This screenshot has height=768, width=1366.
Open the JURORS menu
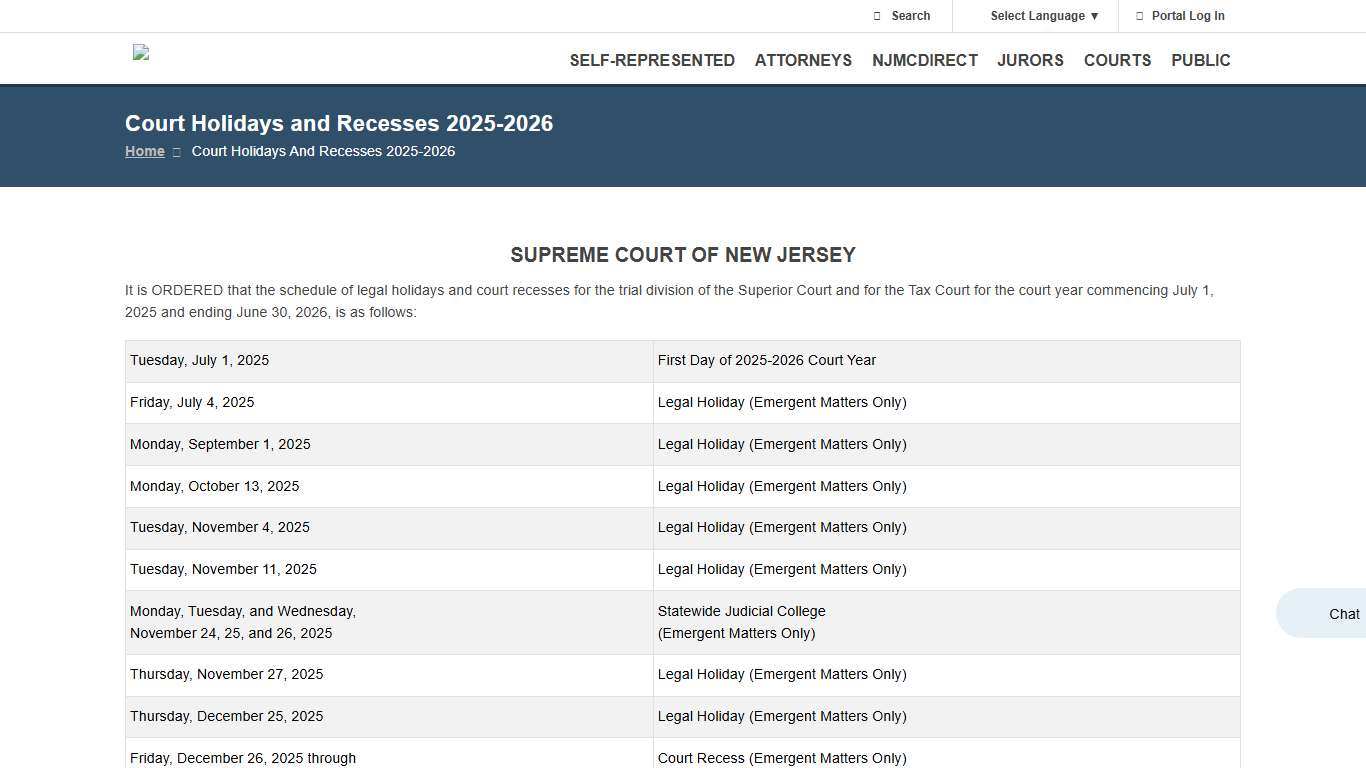1030,60
